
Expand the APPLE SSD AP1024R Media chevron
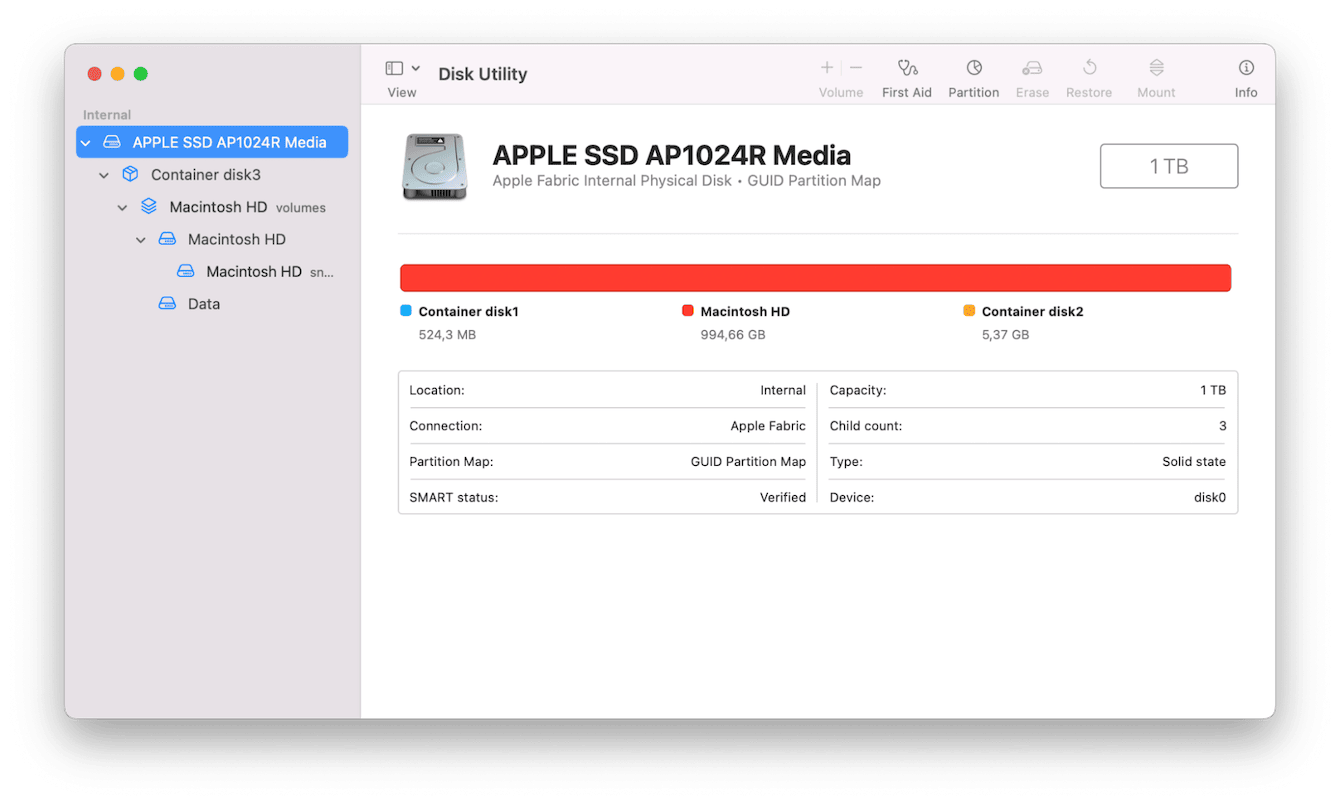(86, 142)
